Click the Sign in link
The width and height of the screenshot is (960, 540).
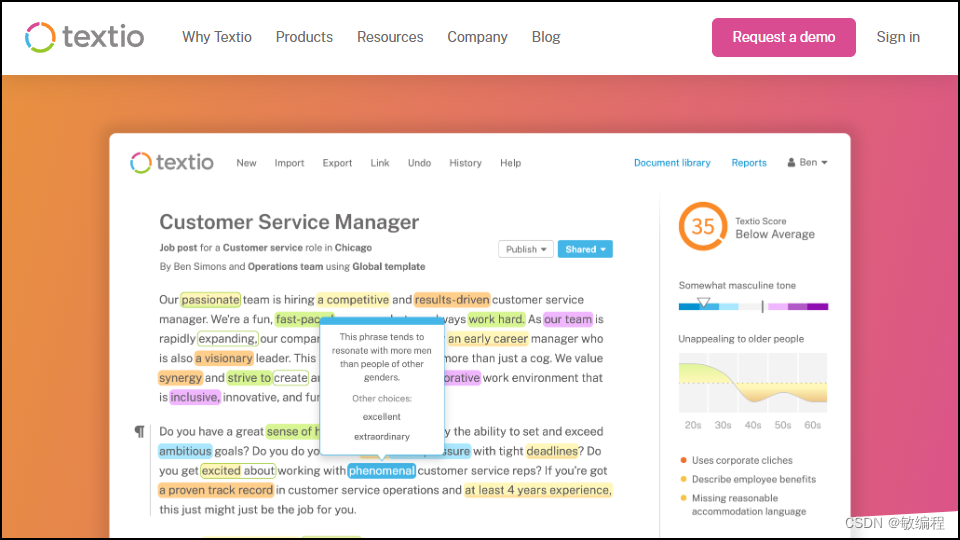tap(898, 37)
